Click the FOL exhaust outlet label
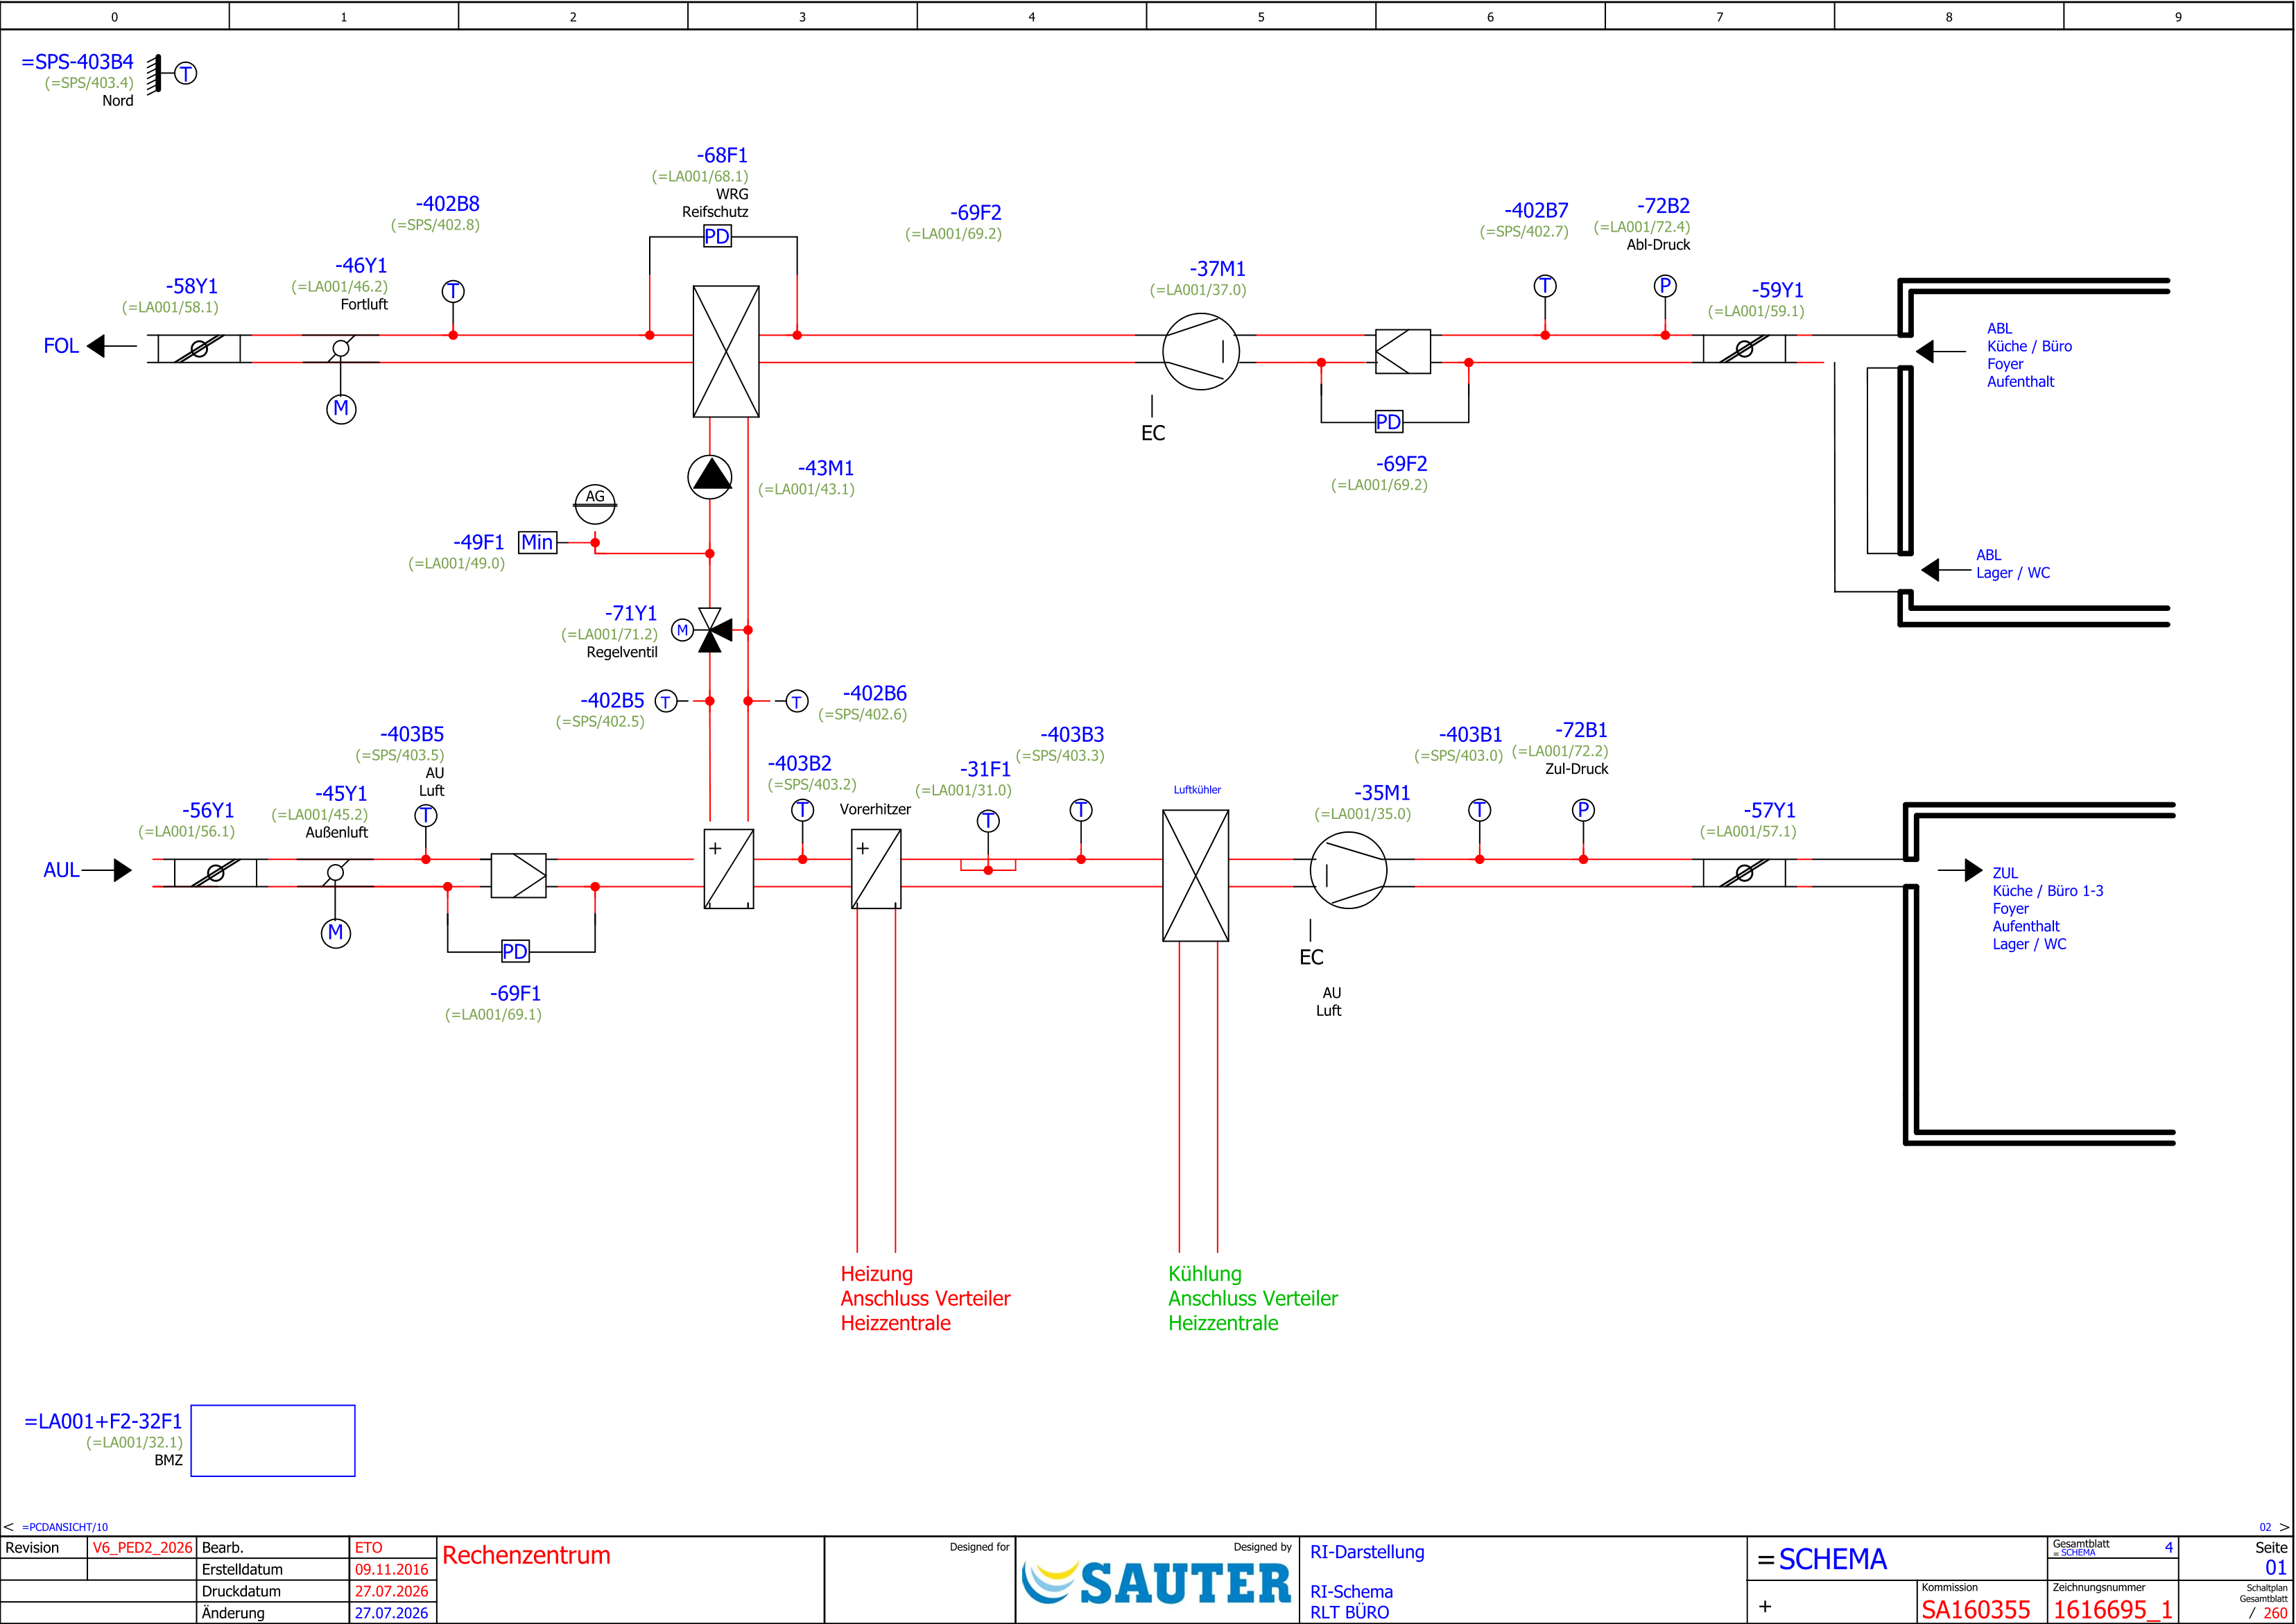The width and height of the screenshot is (2296, 1624). pos(61,346)
